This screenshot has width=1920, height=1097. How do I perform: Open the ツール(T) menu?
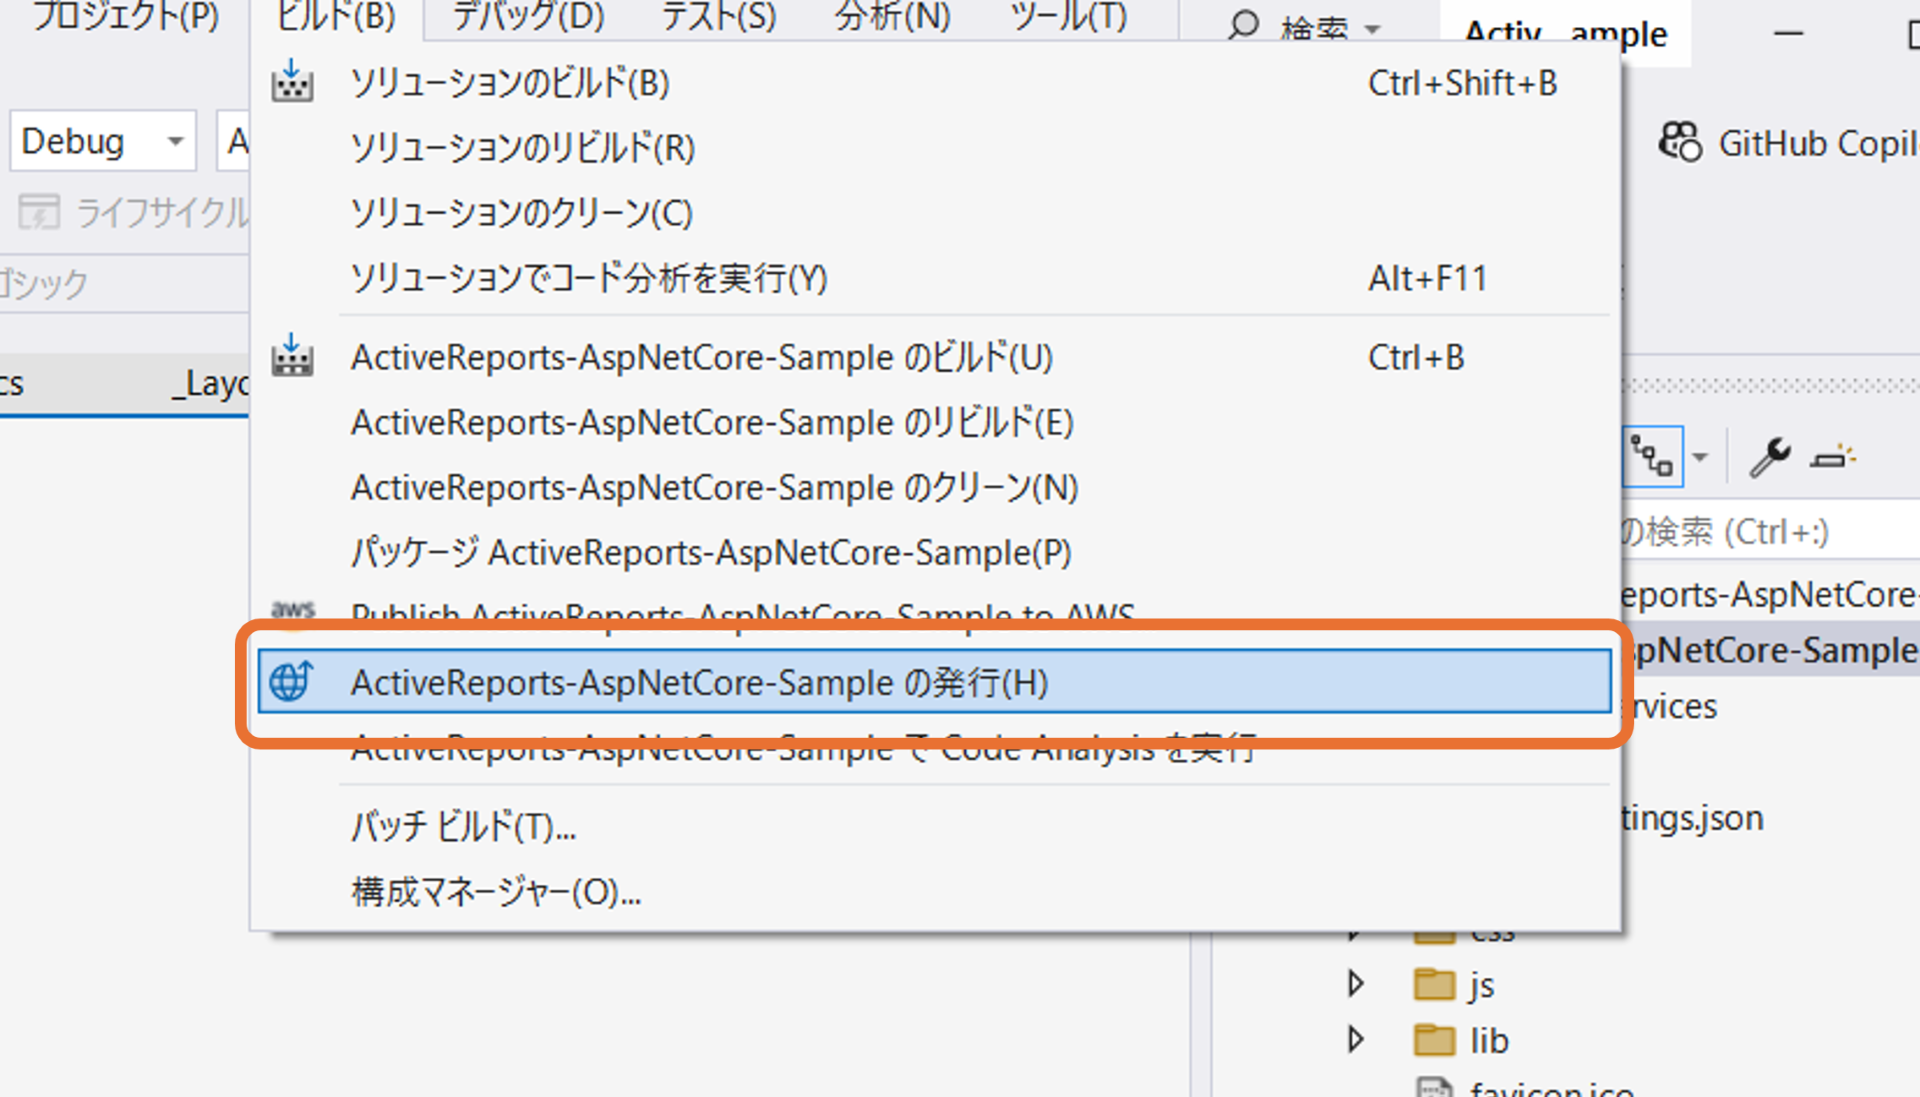tap(1068, 17)
